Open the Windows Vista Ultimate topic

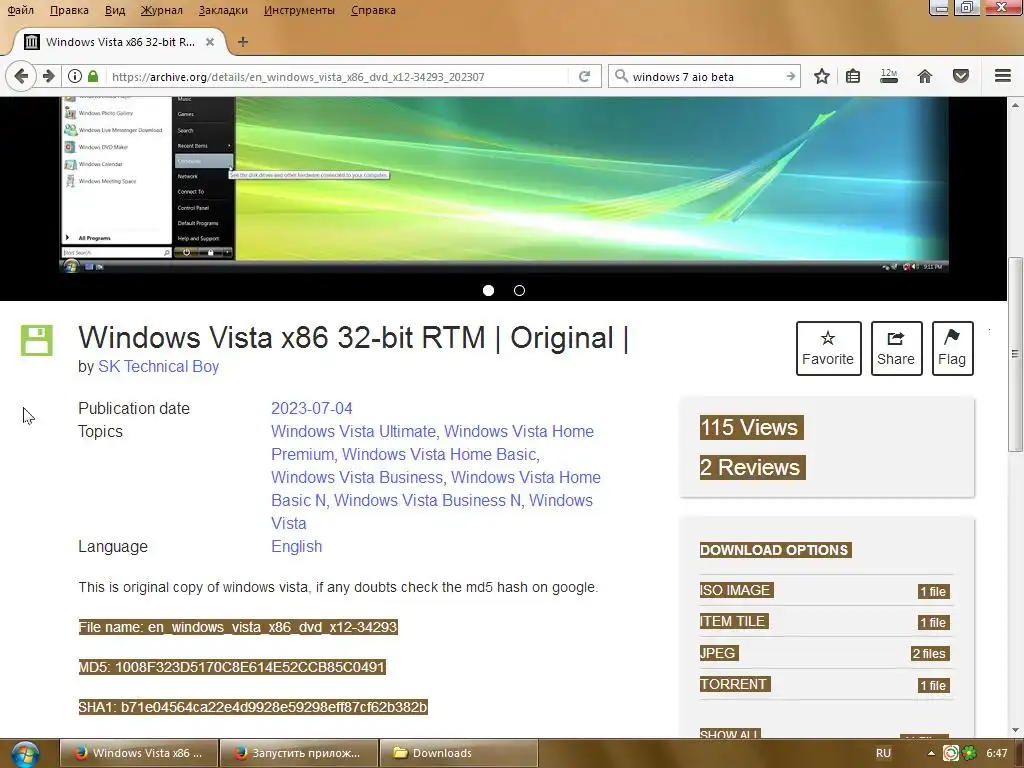click(x=353, y=431)
